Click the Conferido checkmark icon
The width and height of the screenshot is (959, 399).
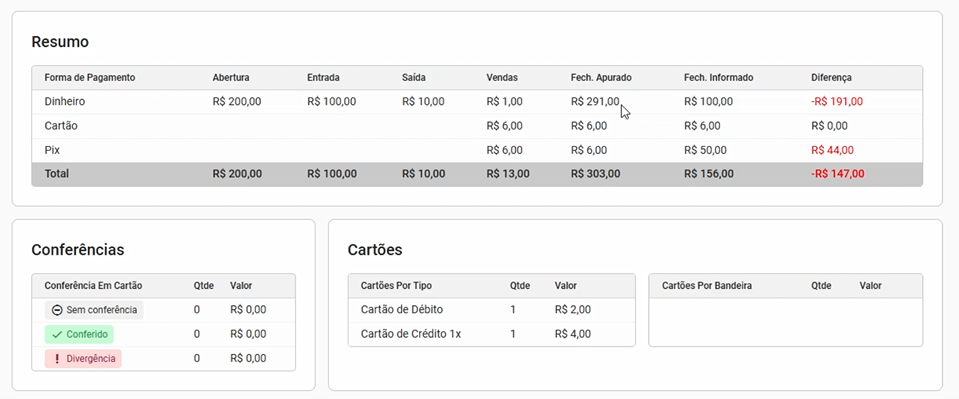[57, 335]
